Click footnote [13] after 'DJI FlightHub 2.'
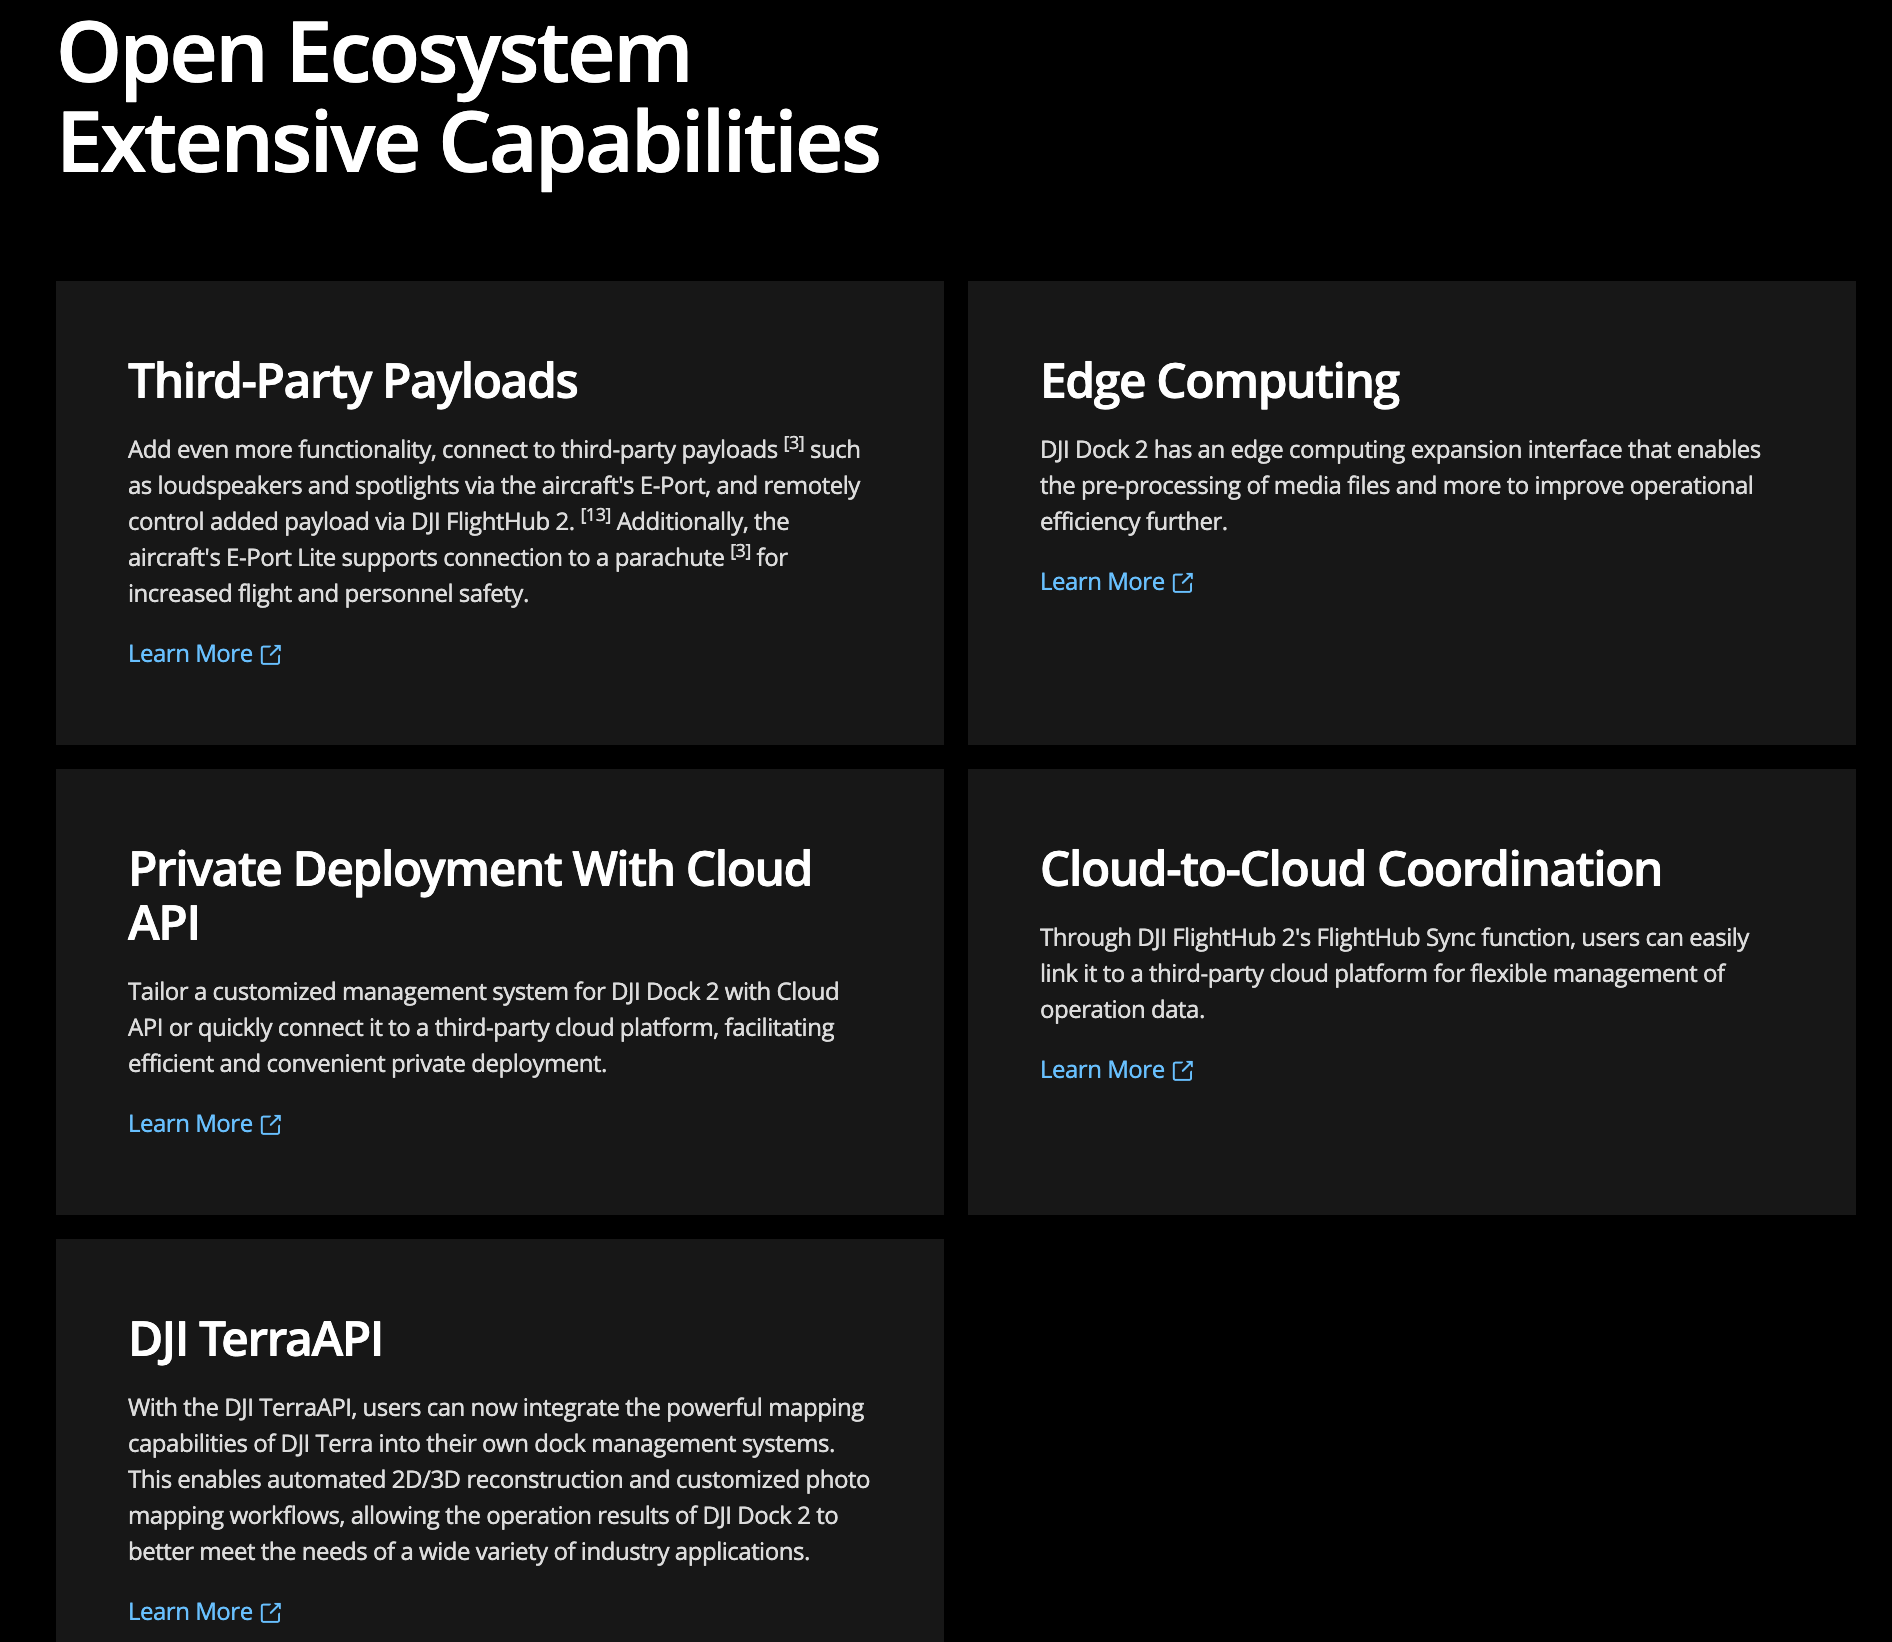This screenshot has width=1892, height=1642. [596, 515]
